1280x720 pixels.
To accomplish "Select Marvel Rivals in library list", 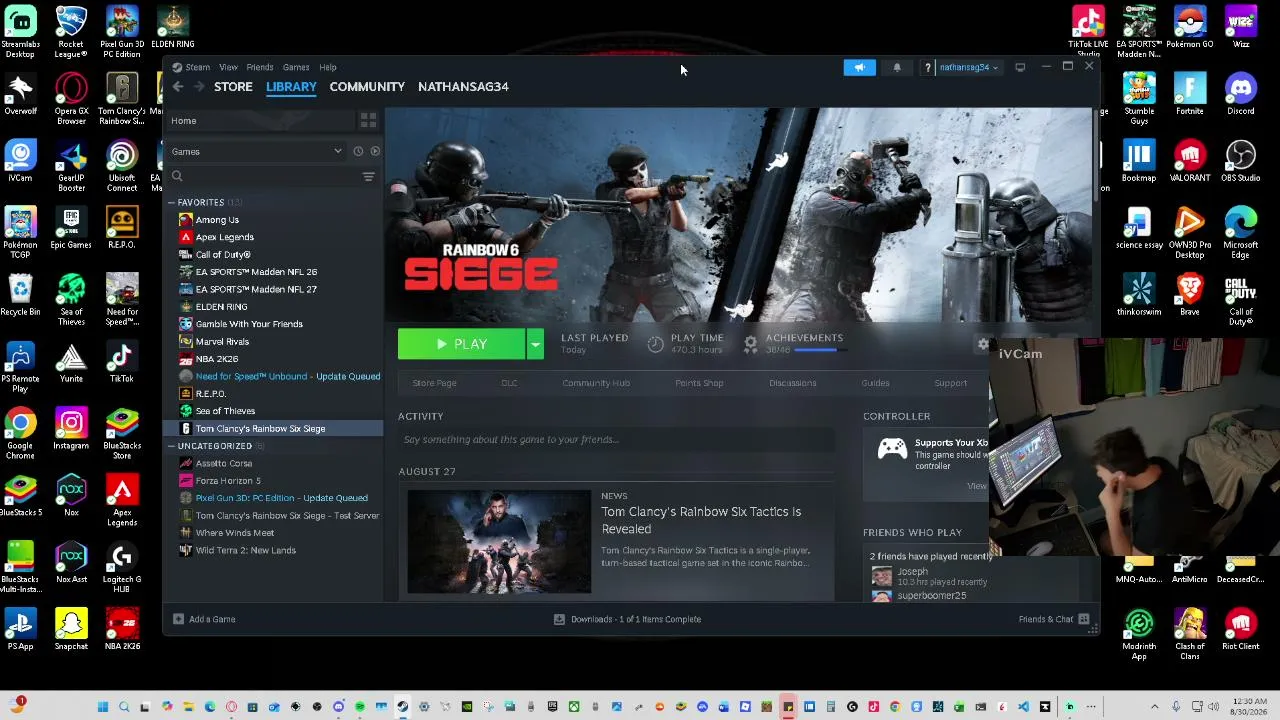I will 222,342.
